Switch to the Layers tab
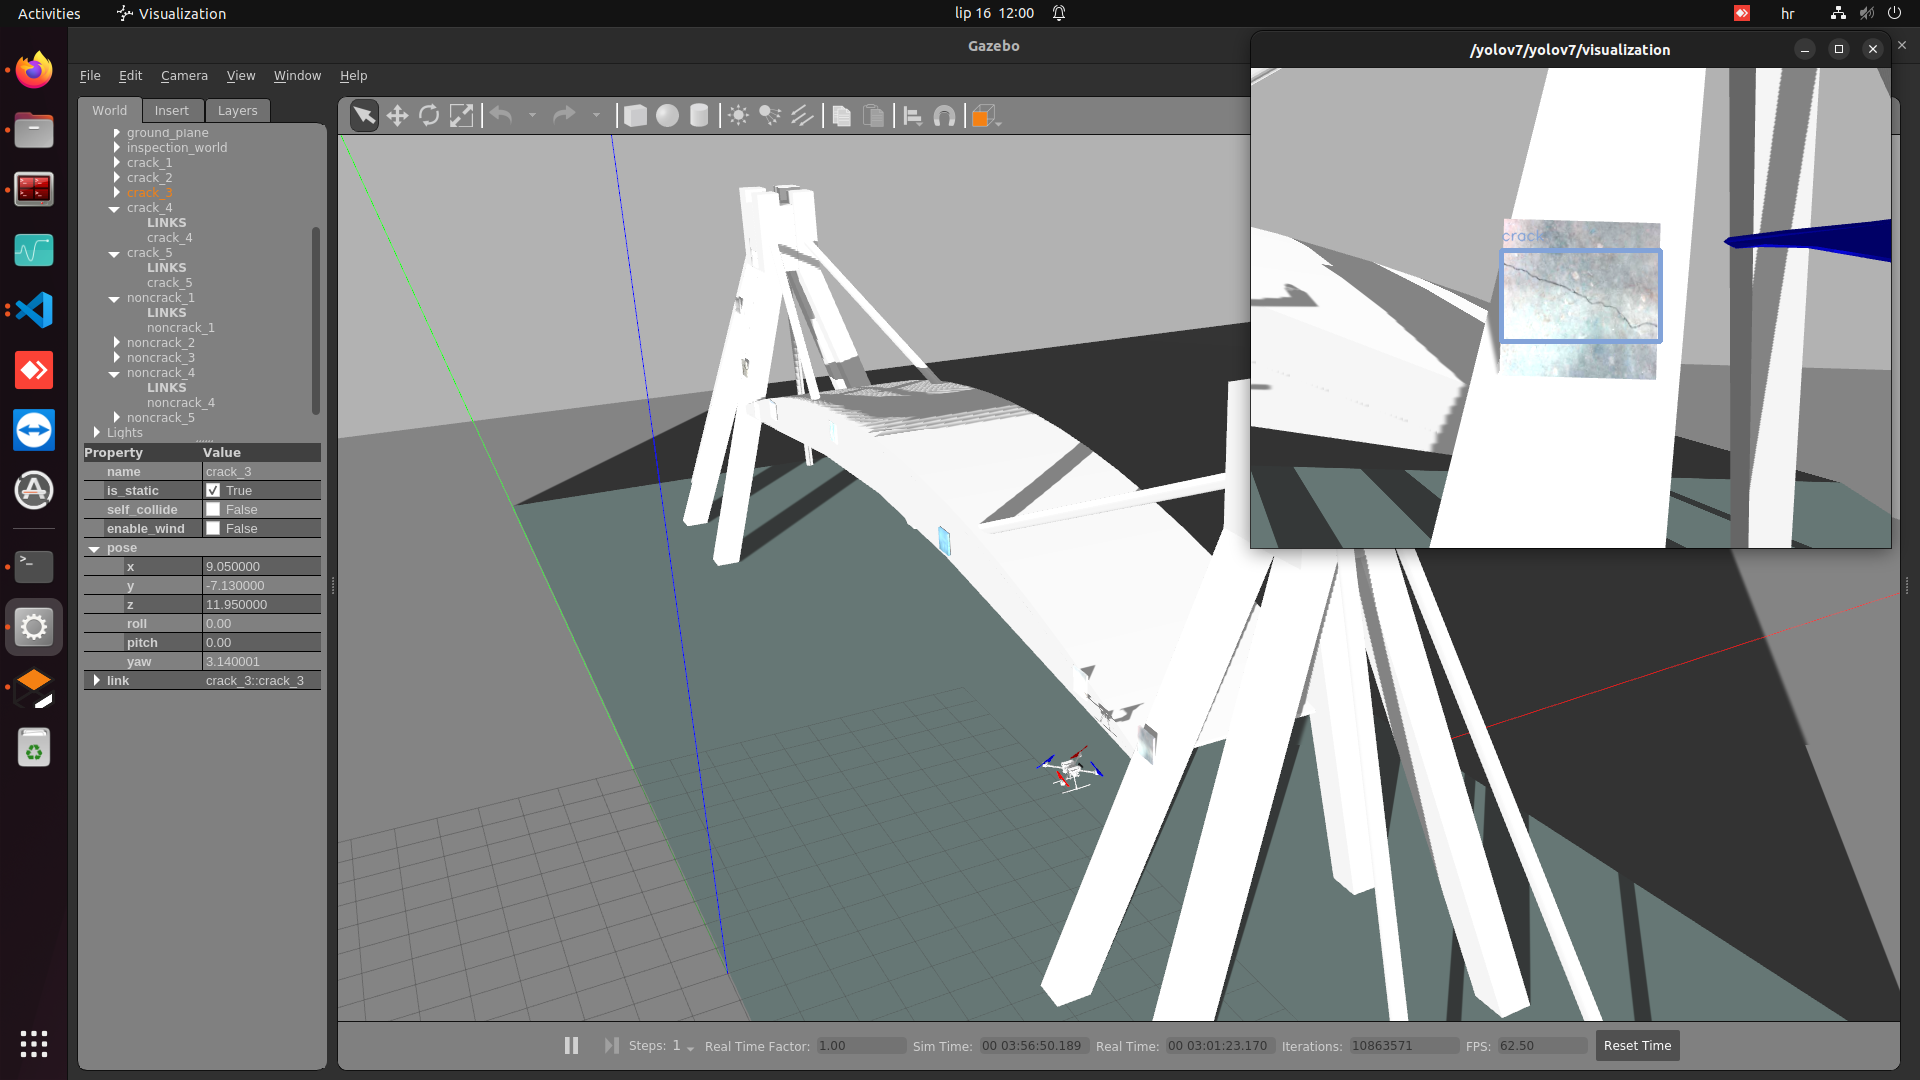Viewport: 1920px width, 1080px height. 237,111
